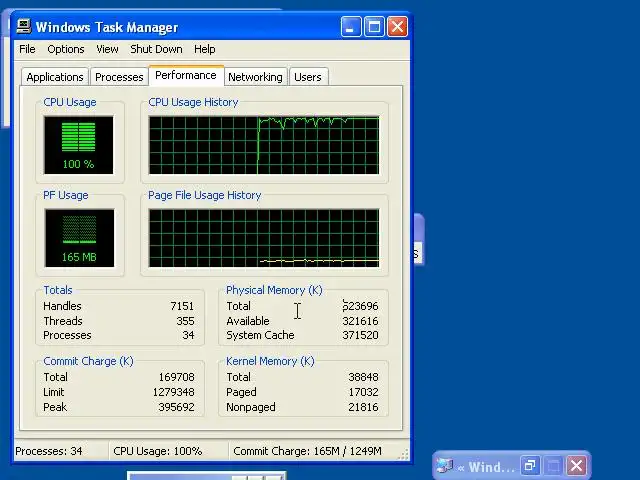Click the Commit Charge Total value 169708

[177, 377]
